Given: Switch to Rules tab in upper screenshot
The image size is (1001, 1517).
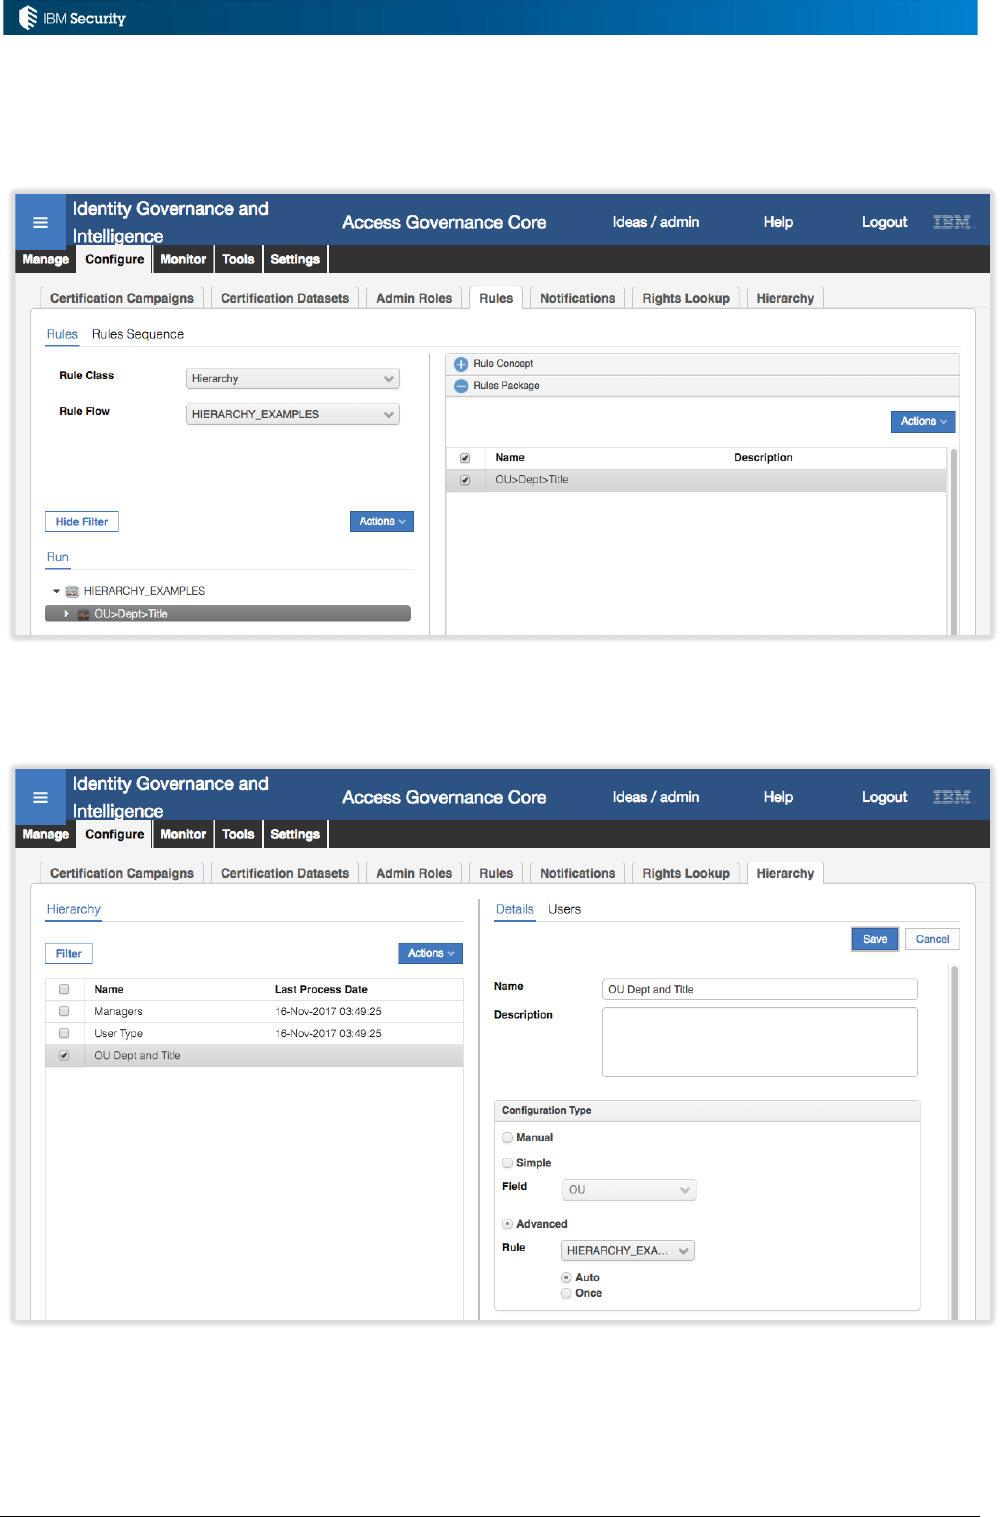Looking at the screenshot, I should click(496, 298).
